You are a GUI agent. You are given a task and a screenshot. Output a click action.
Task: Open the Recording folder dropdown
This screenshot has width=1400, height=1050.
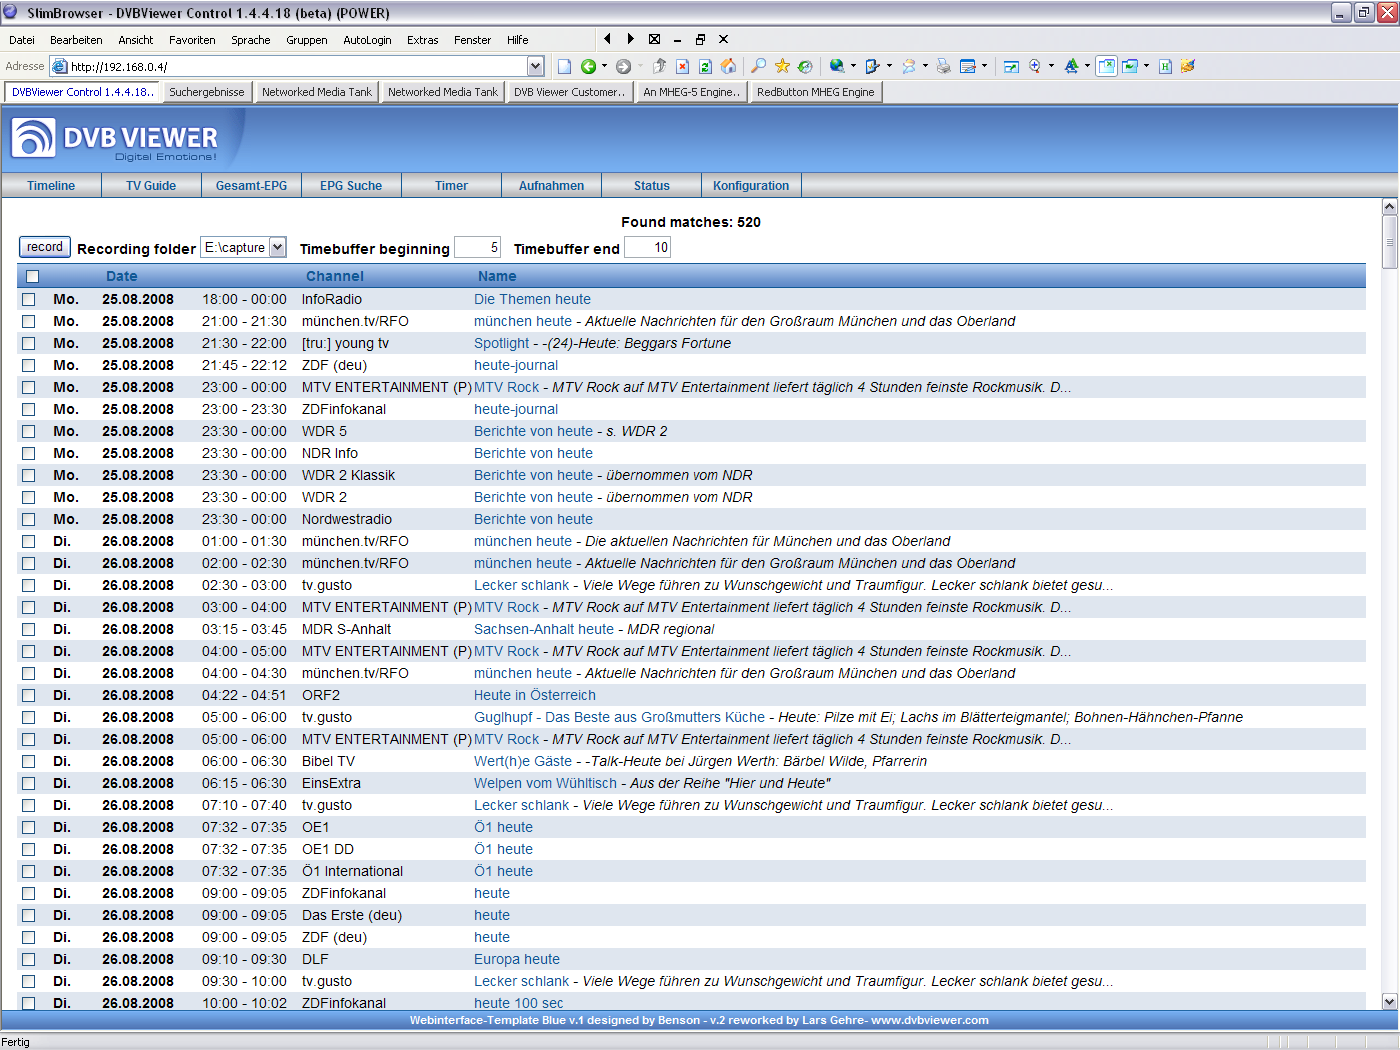278,247
